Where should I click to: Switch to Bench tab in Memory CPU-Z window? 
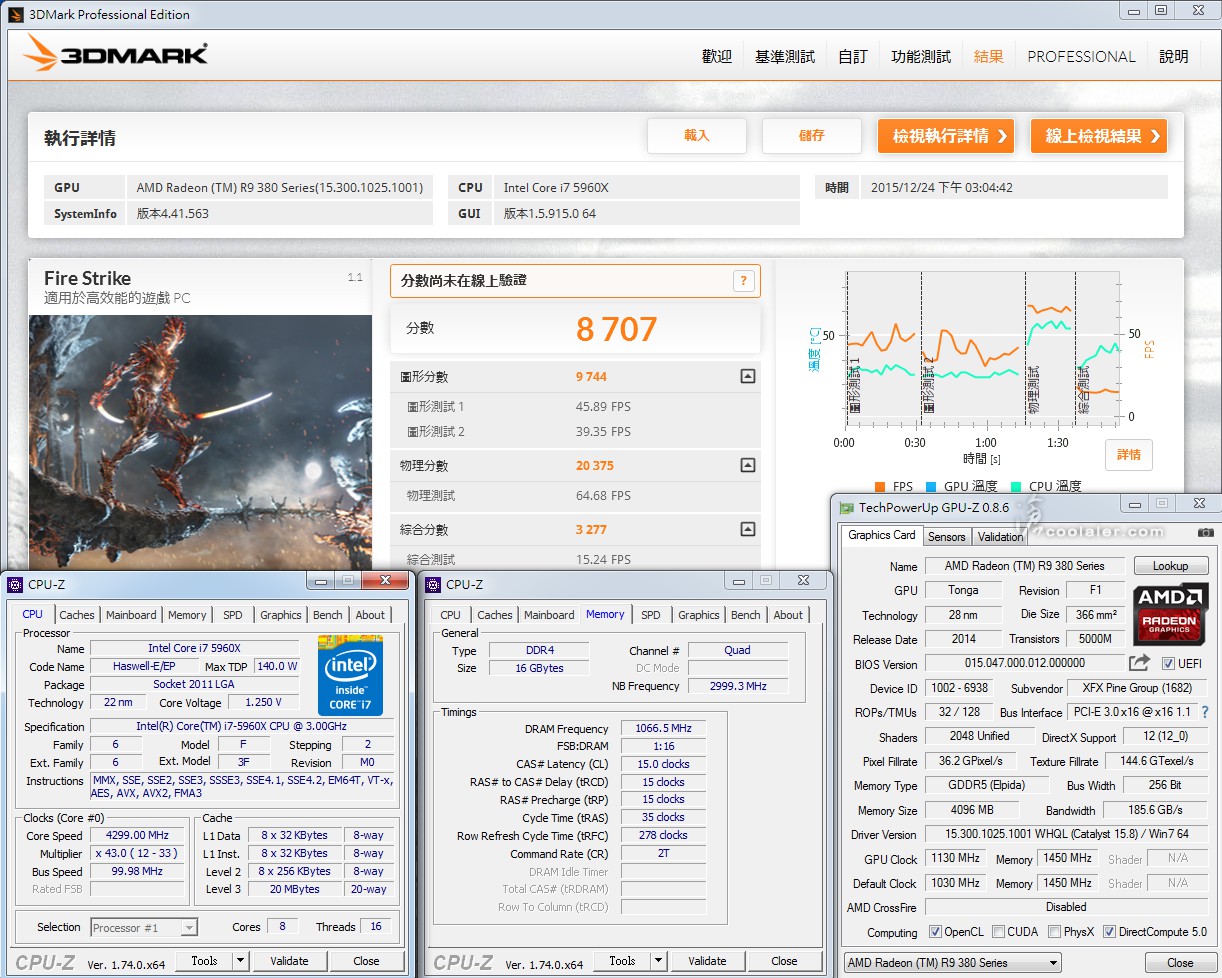click(x=746, y=615)
